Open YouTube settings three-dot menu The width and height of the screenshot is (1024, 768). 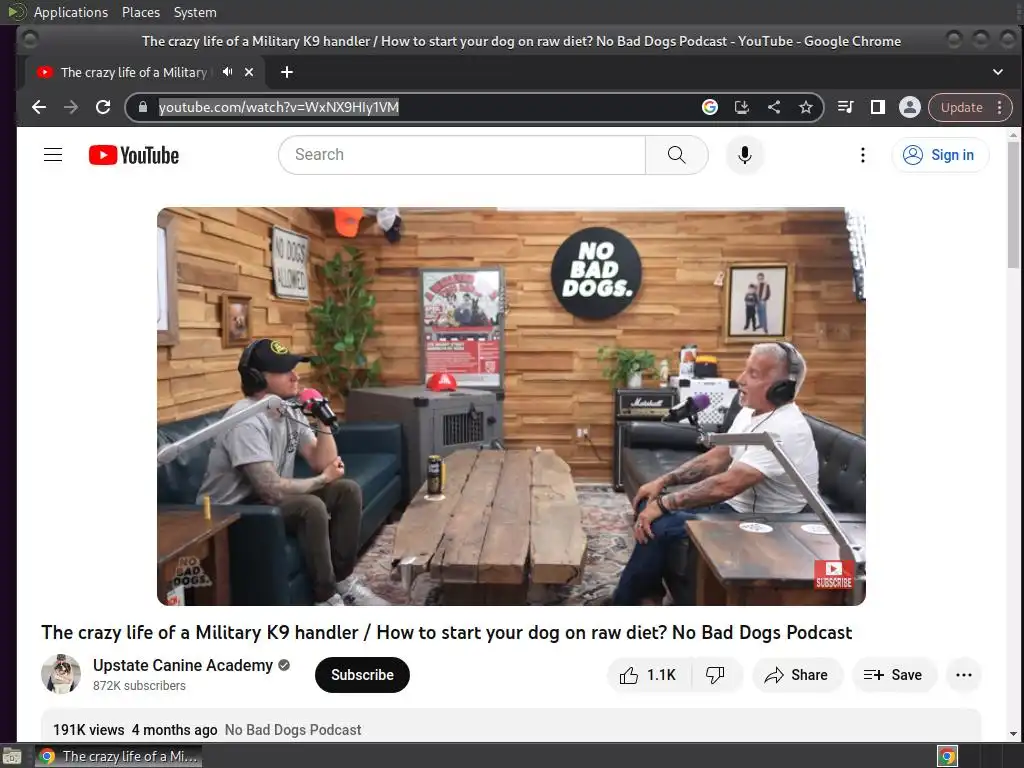pos(863,155)
